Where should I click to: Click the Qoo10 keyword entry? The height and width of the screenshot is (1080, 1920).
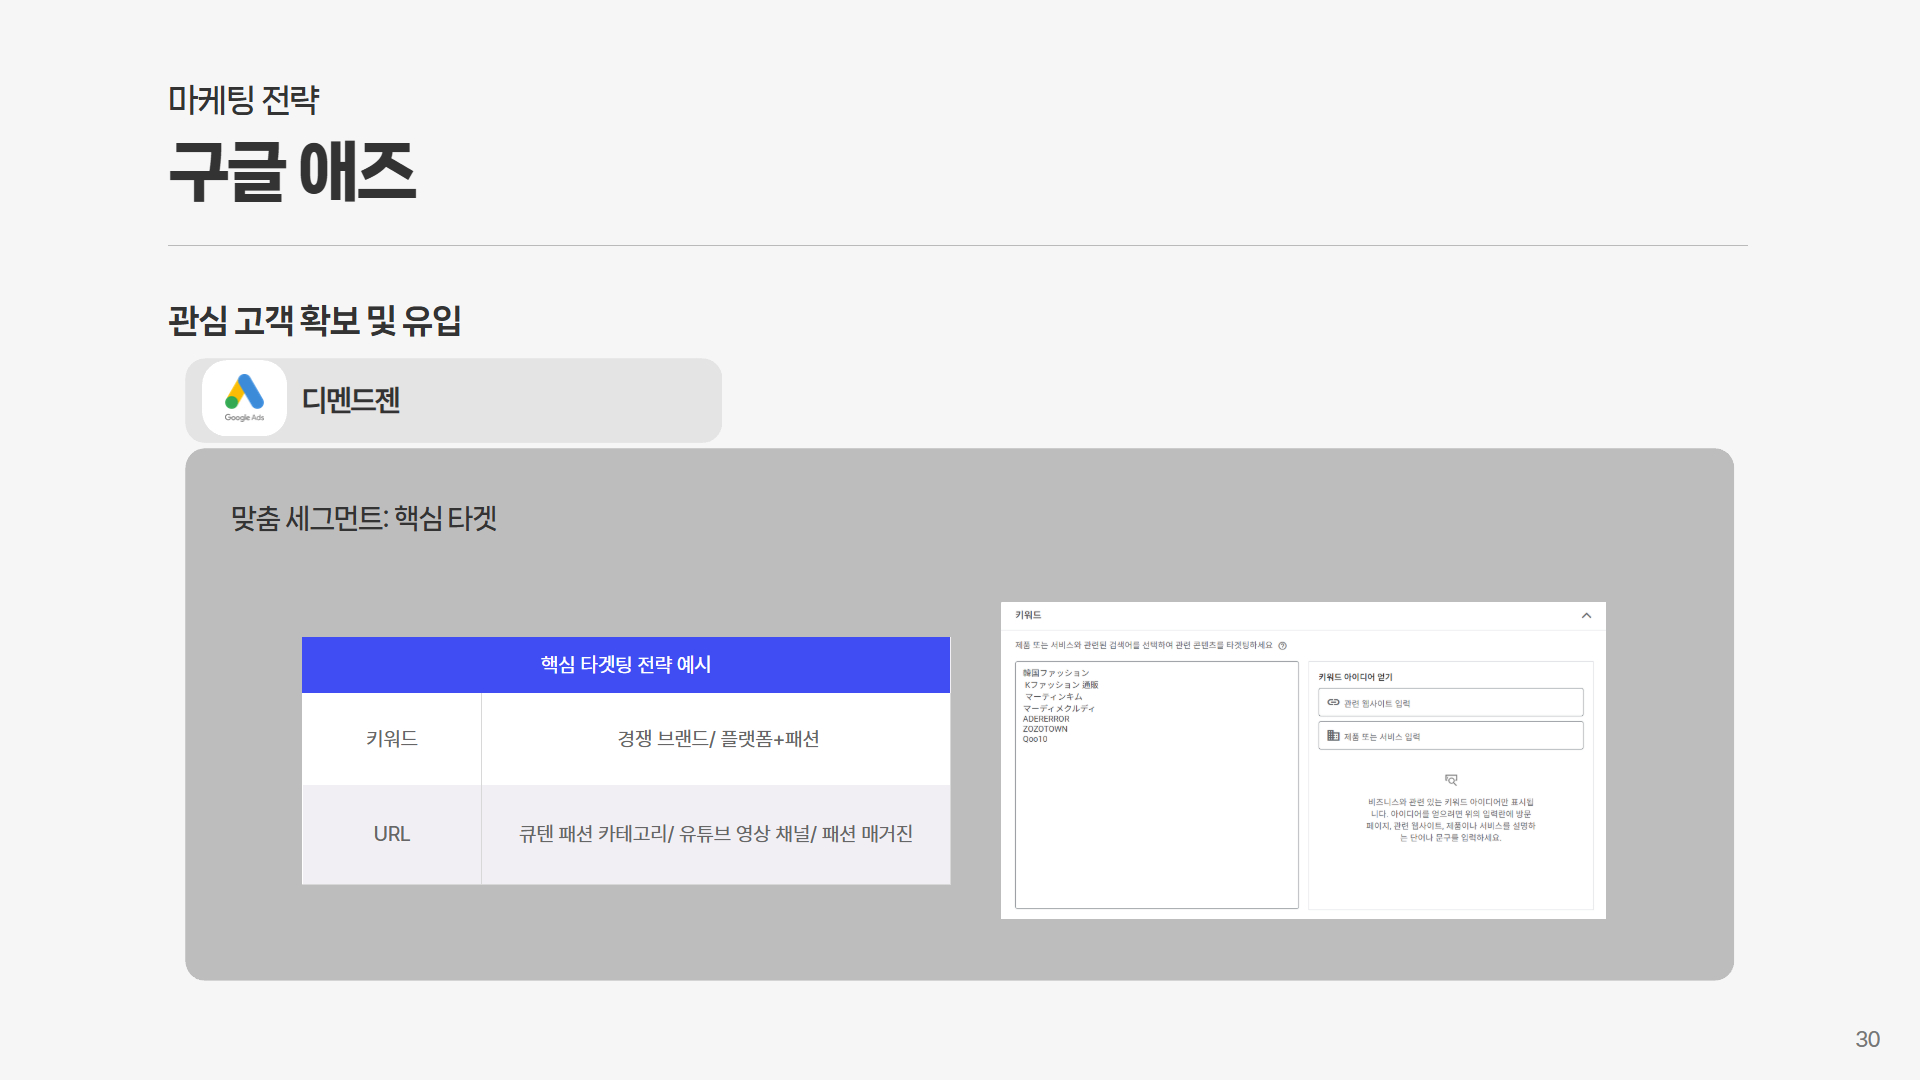click(x=1035, y=740)
